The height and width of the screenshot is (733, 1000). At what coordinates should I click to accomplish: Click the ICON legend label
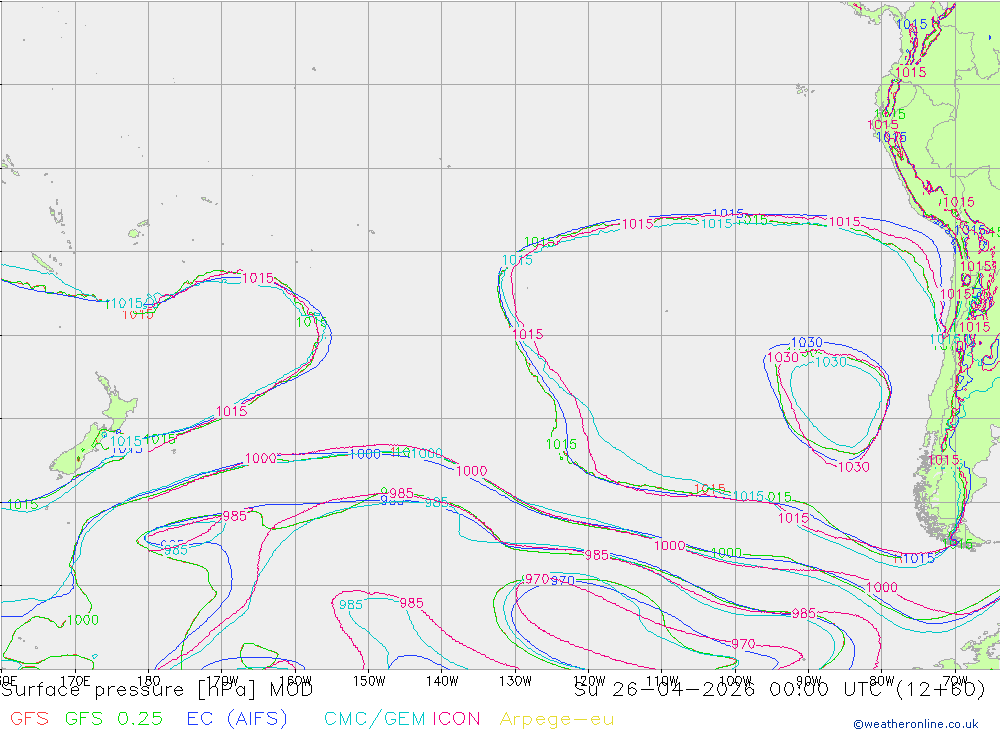click(456, 719)
